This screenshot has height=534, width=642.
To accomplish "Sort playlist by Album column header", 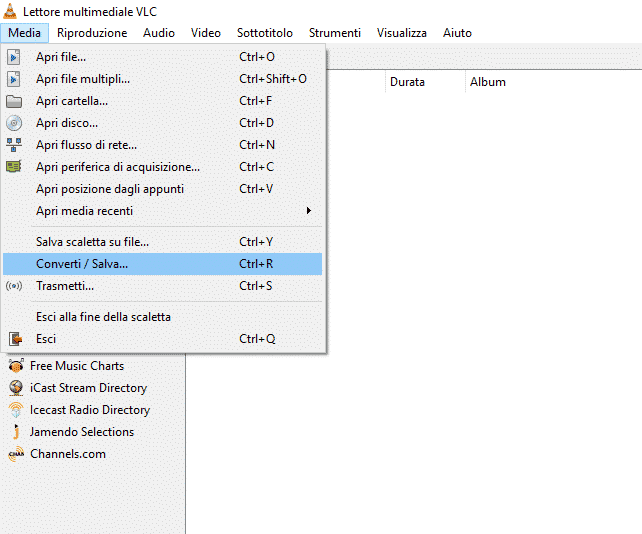I will pos(488,82).
